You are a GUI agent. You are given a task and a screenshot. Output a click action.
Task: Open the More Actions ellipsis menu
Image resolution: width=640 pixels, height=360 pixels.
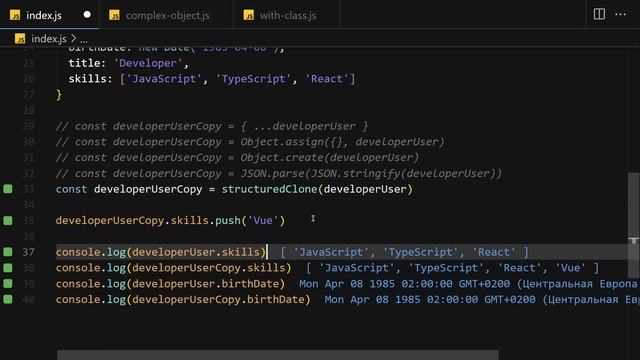(620, 14)
